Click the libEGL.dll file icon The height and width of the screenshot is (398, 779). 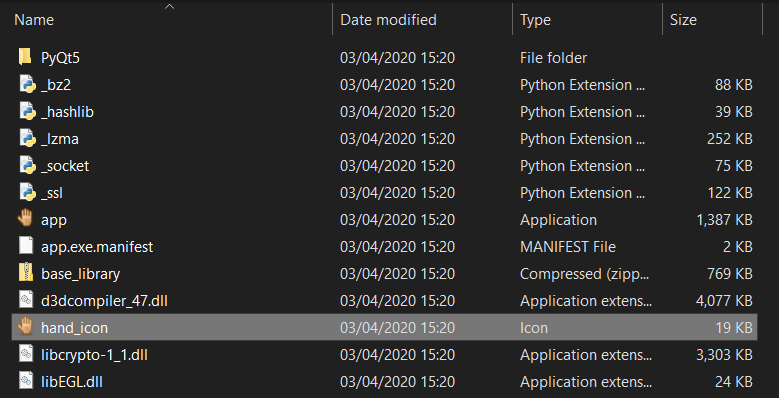pyautogui.click(x=25, y=381)
